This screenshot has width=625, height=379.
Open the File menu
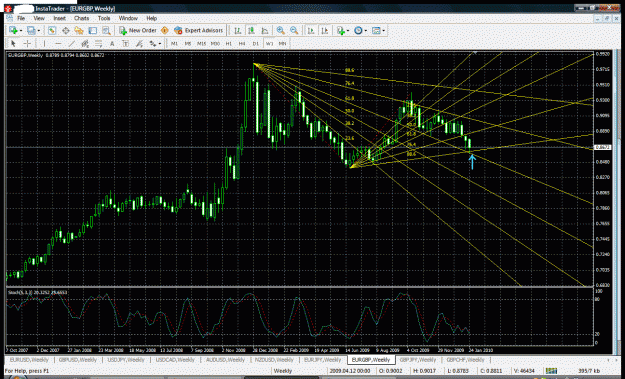click(x=21, y=18)
